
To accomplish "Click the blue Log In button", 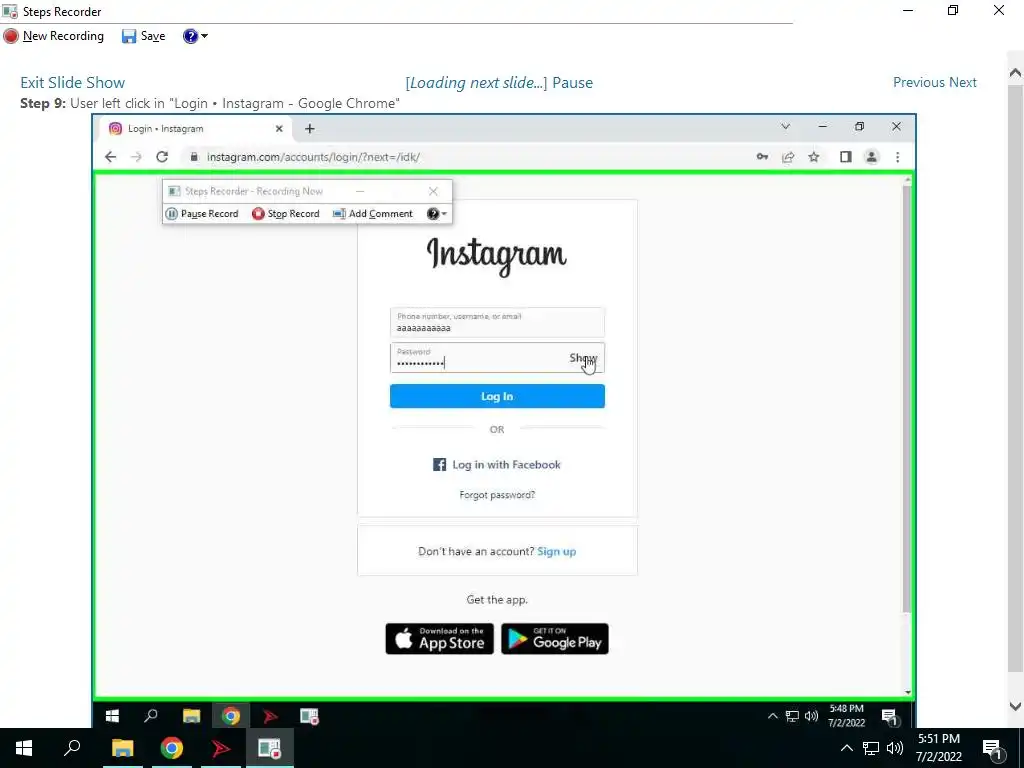I will pos(497,396).
